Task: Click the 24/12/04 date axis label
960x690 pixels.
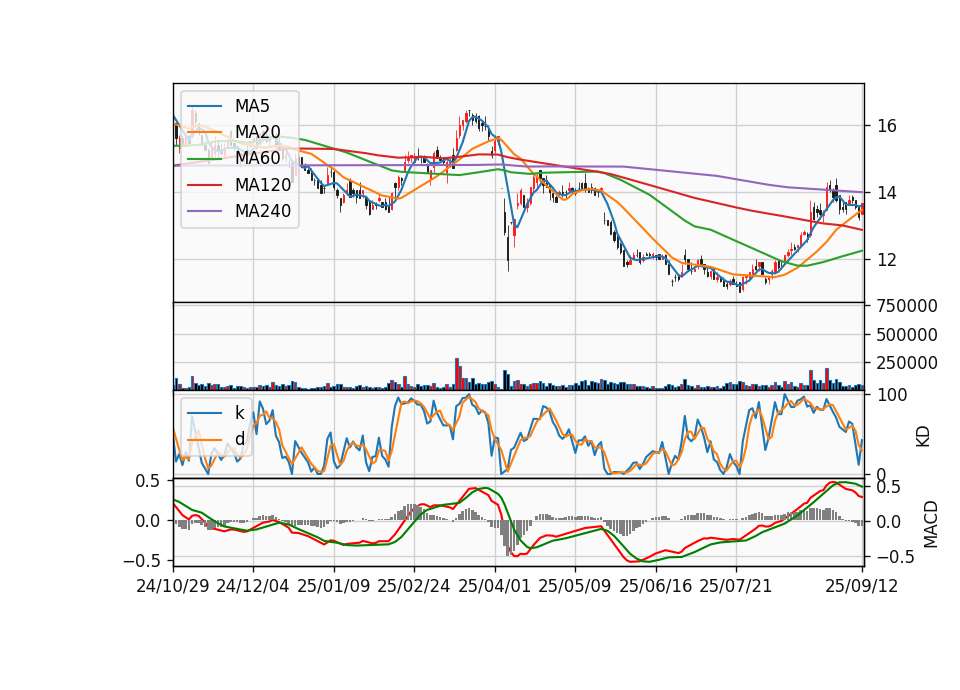Action: (x=253, y=586)
